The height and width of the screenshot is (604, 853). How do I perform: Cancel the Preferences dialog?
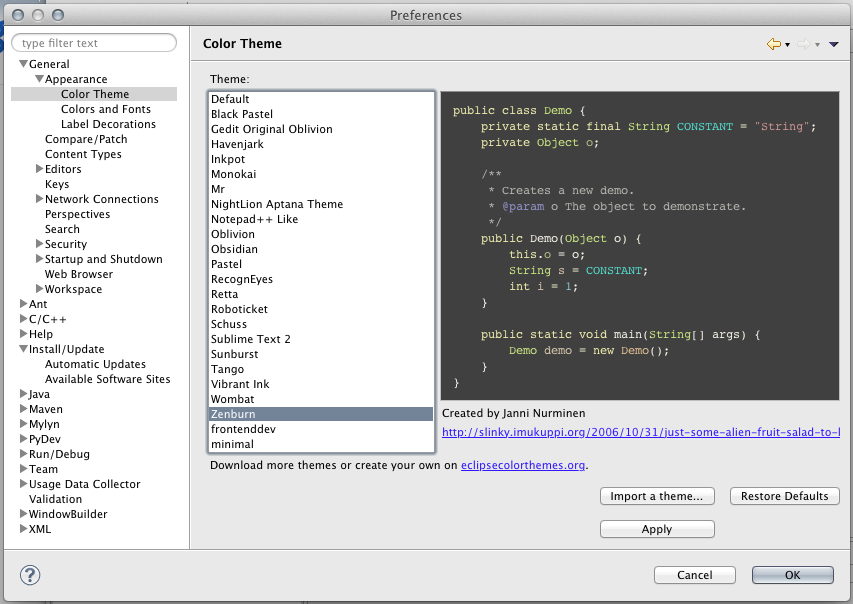click(695, 575)
